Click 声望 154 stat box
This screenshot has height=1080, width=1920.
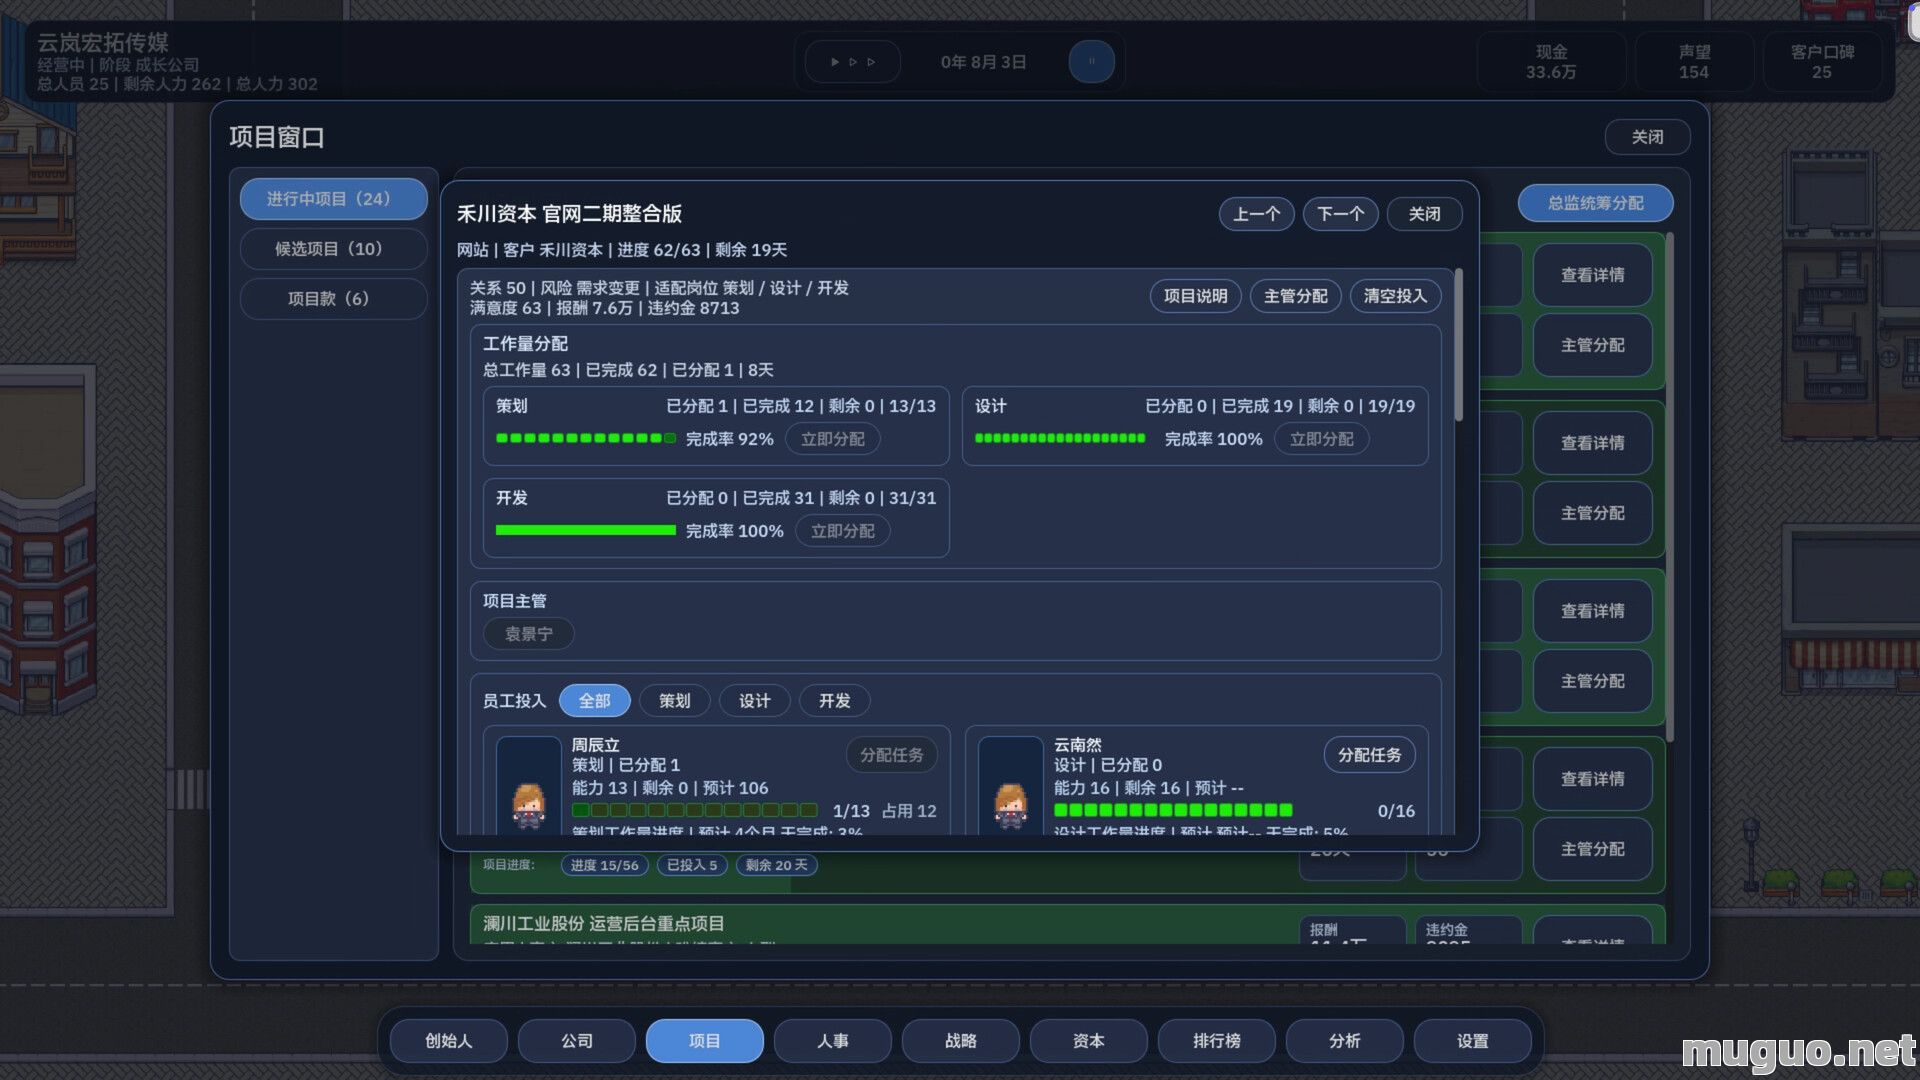click(1694, 62)
